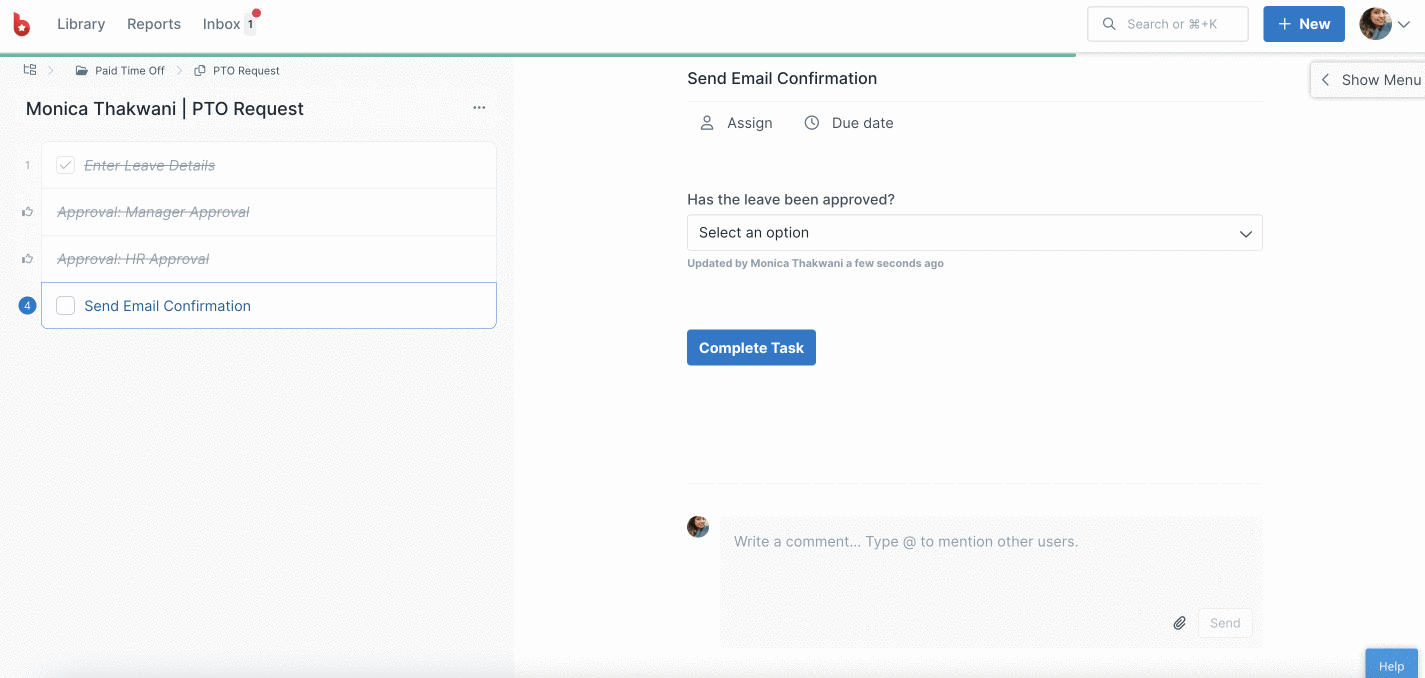The width and height of the screenshot is (1425, 678).
Task: Click in the search box
Action: tap(1168, 24)
